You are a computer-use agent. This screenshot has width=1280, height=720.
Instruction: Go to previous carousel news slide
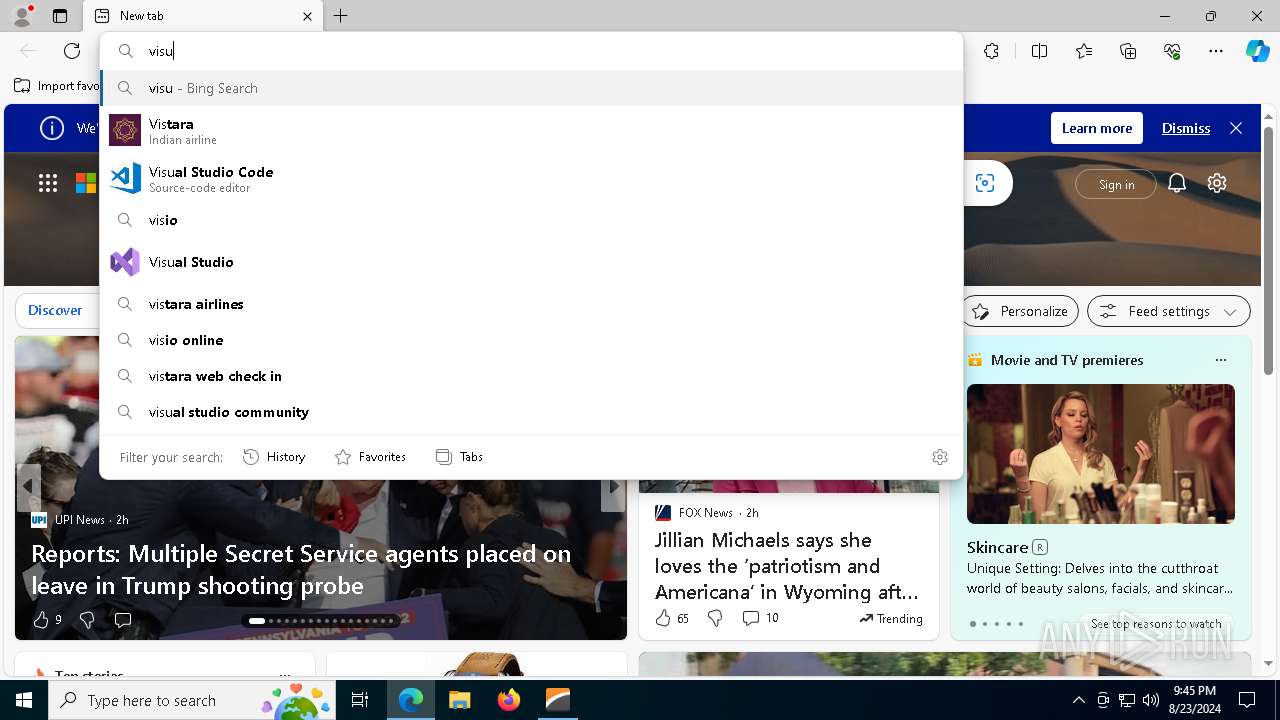(x=29, y=488)
